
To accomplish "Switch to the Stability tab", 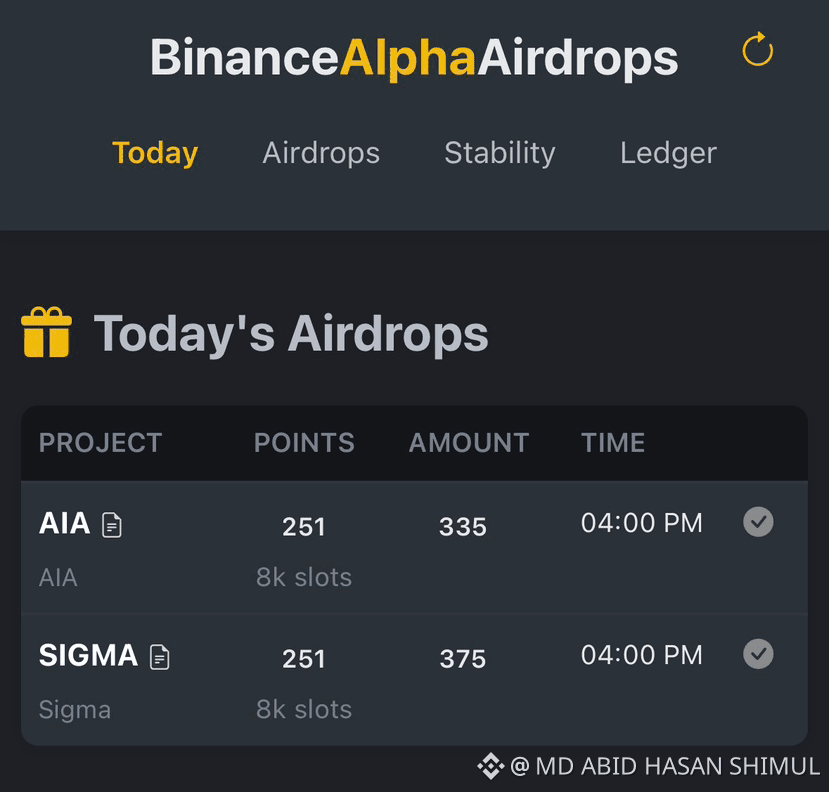I will (500, 153).
